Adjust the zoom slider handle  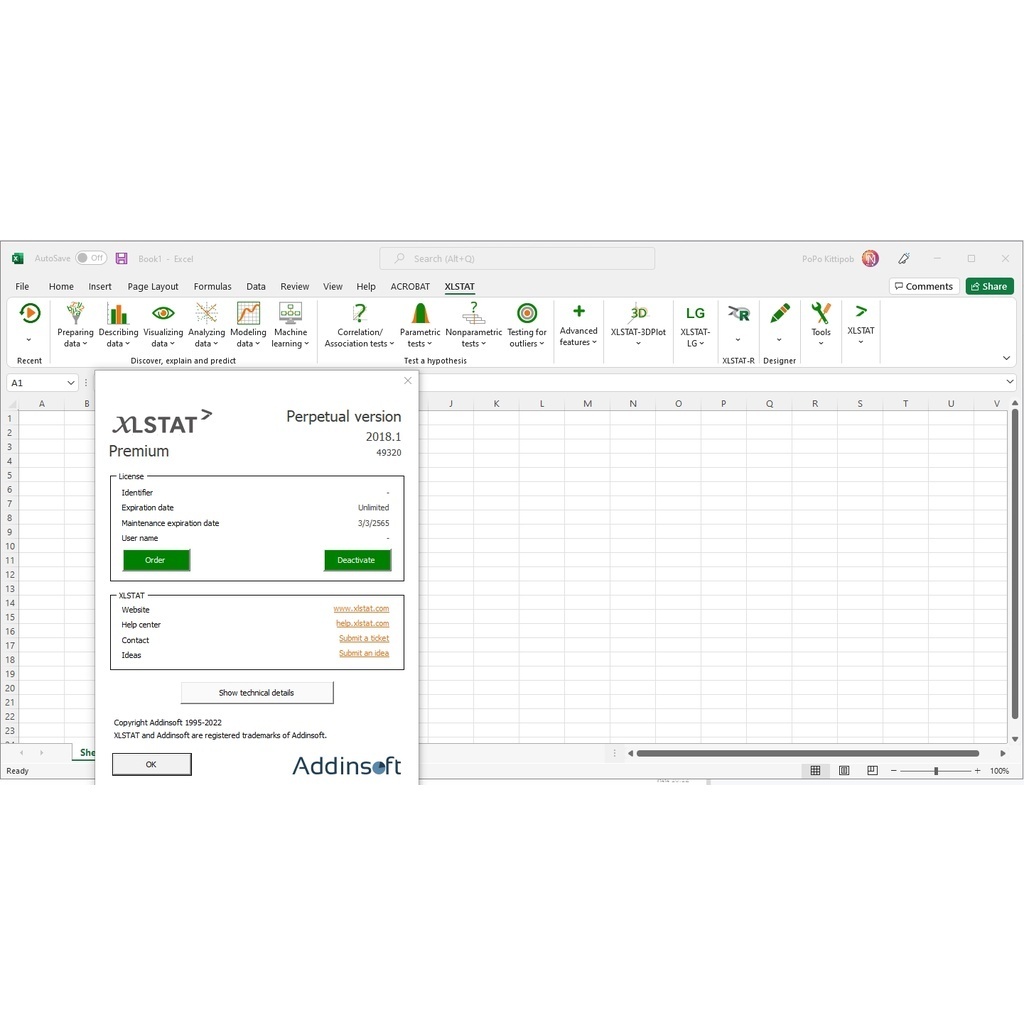pyautogui.click(x=936, y=771)
